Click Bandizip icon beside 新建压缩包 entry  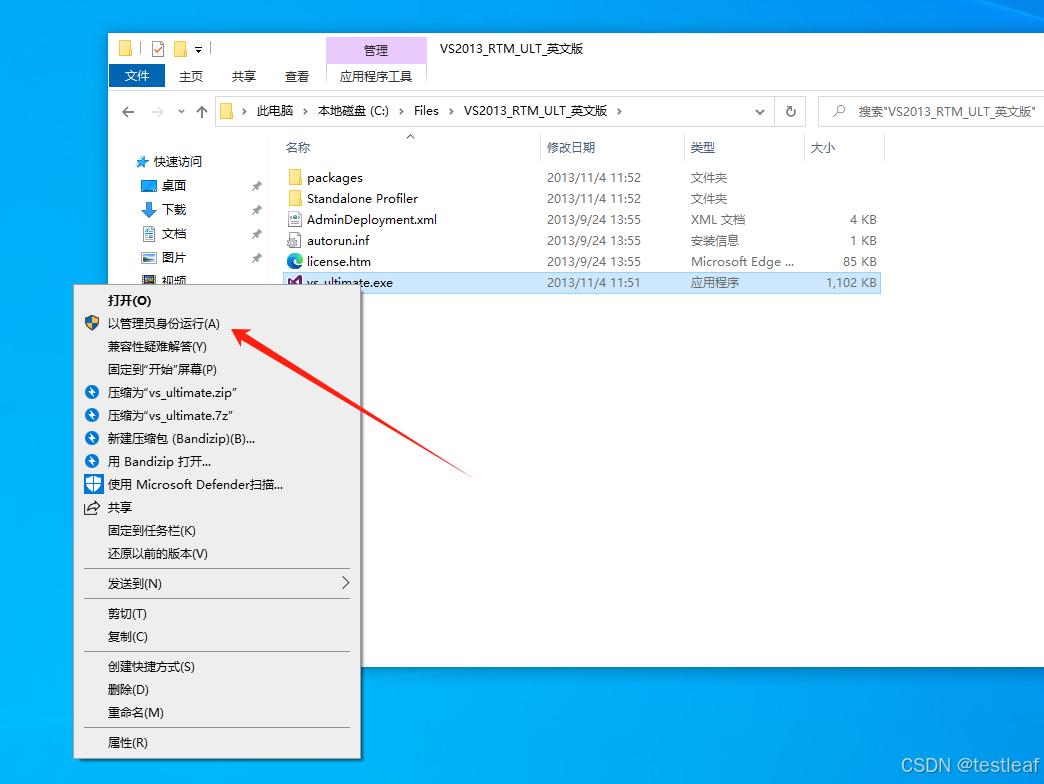[92, 438]
